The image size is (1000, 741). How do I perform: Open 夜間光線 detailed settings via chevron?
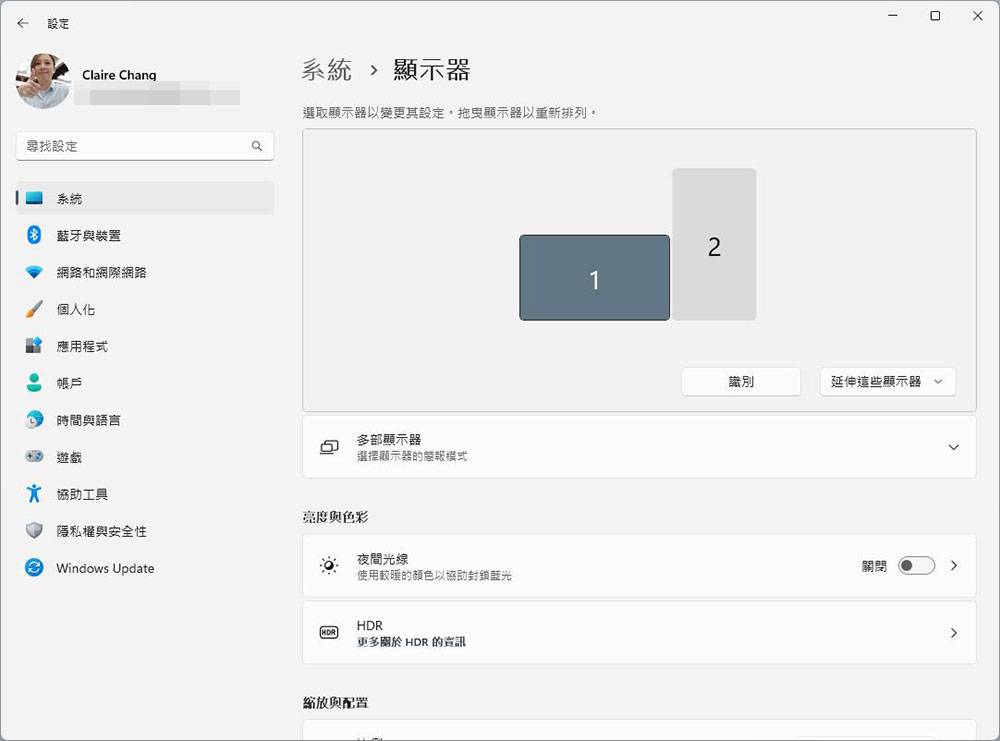tap(953, 565)
